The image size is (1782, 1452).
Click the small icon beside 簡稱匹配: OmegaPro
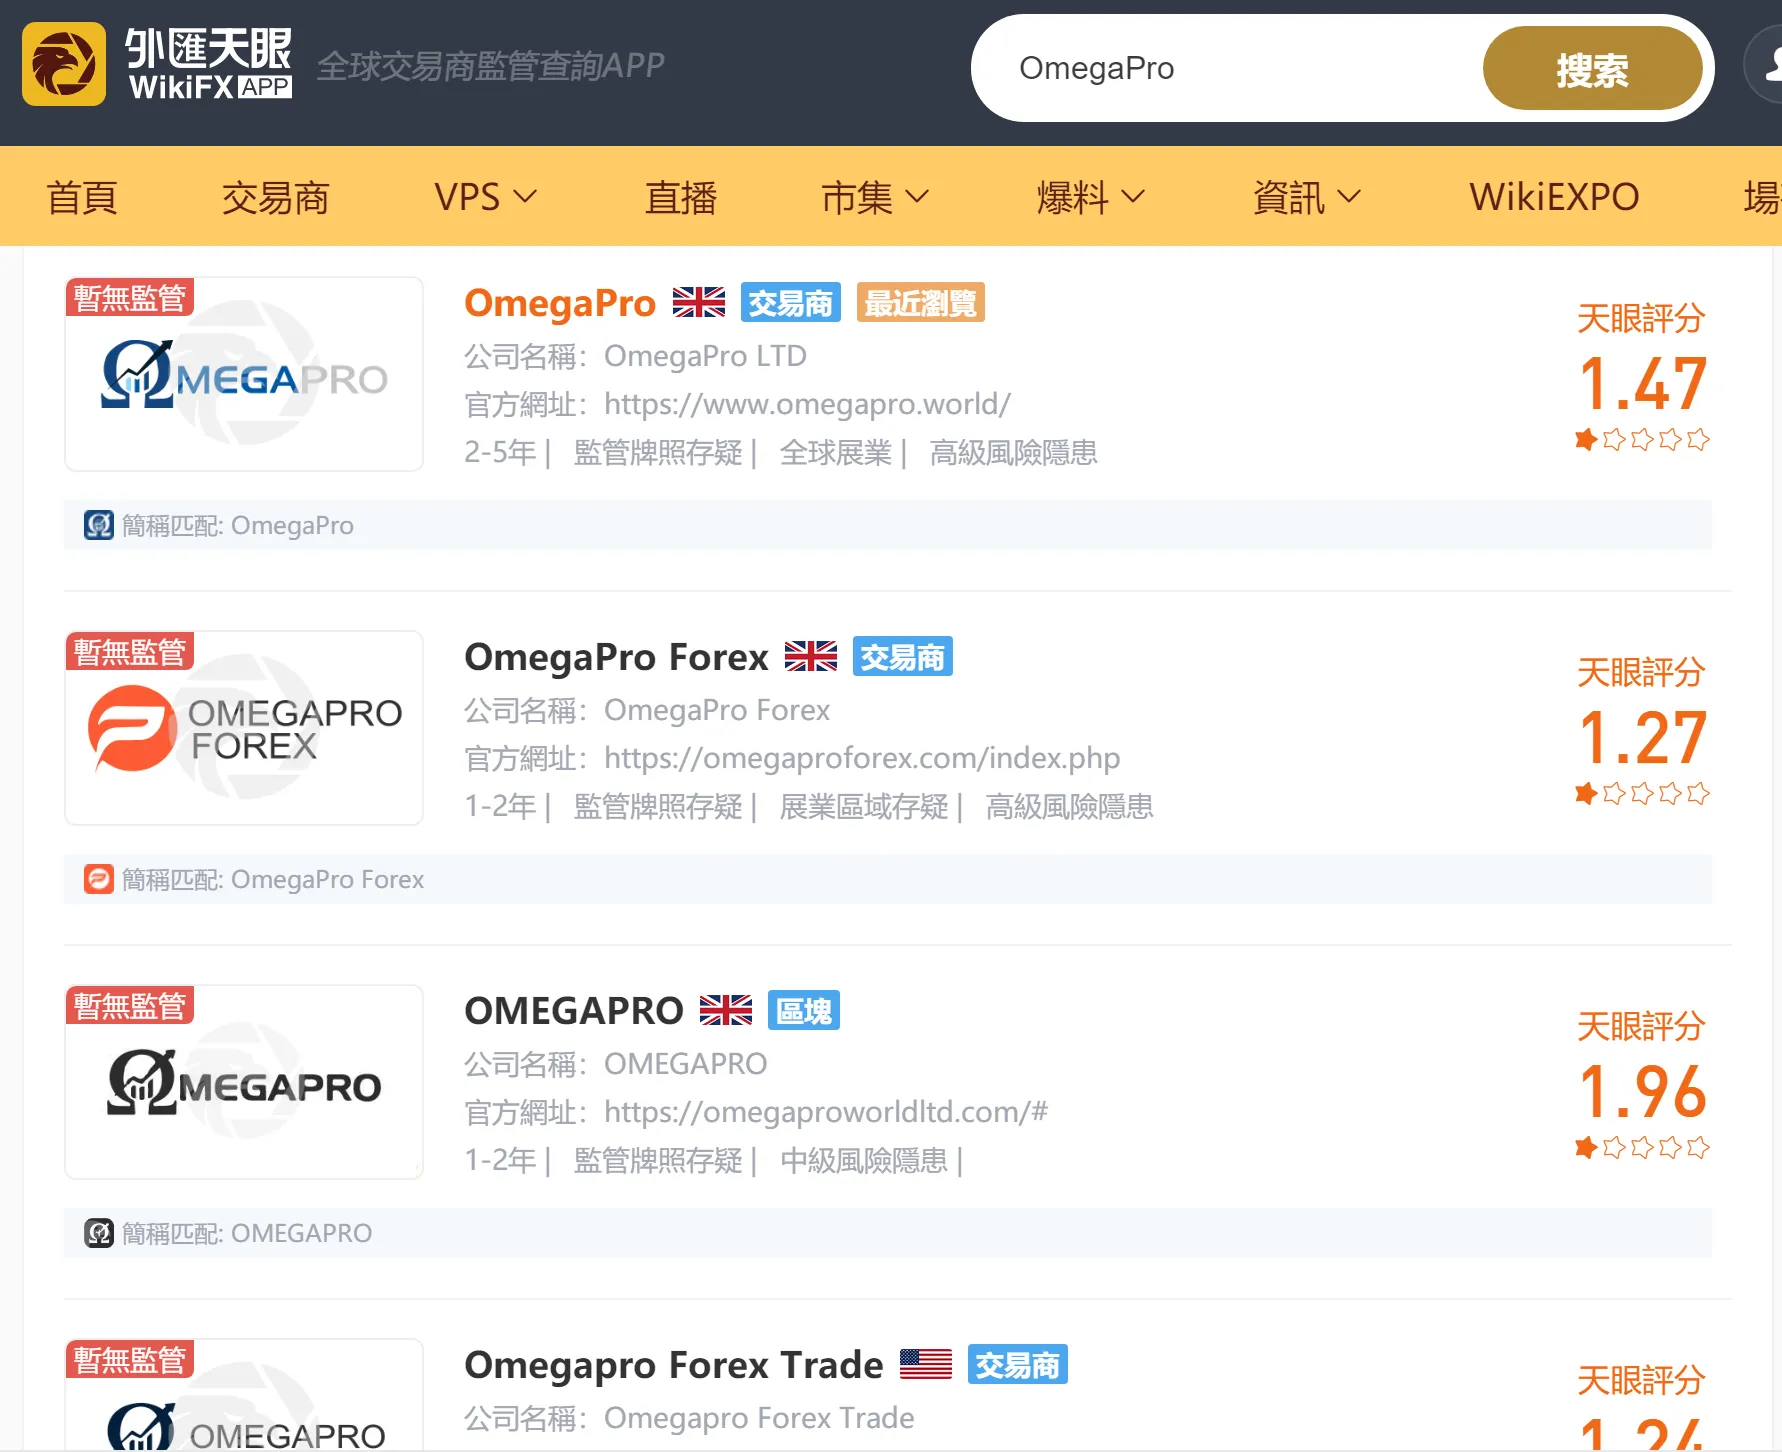pyautogui.click(x=99, y=525)
